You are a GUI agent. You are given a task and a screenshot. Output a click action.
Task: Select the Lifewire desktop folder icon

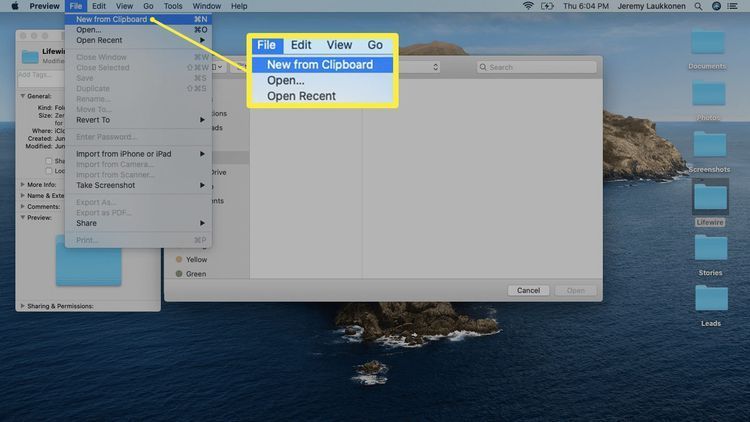709,197
